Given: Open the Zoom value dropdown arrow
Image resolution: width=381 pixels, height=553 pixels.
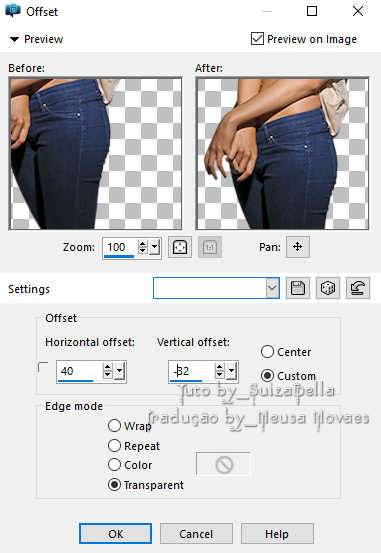Looking at the screenshot, I should 155,248.
